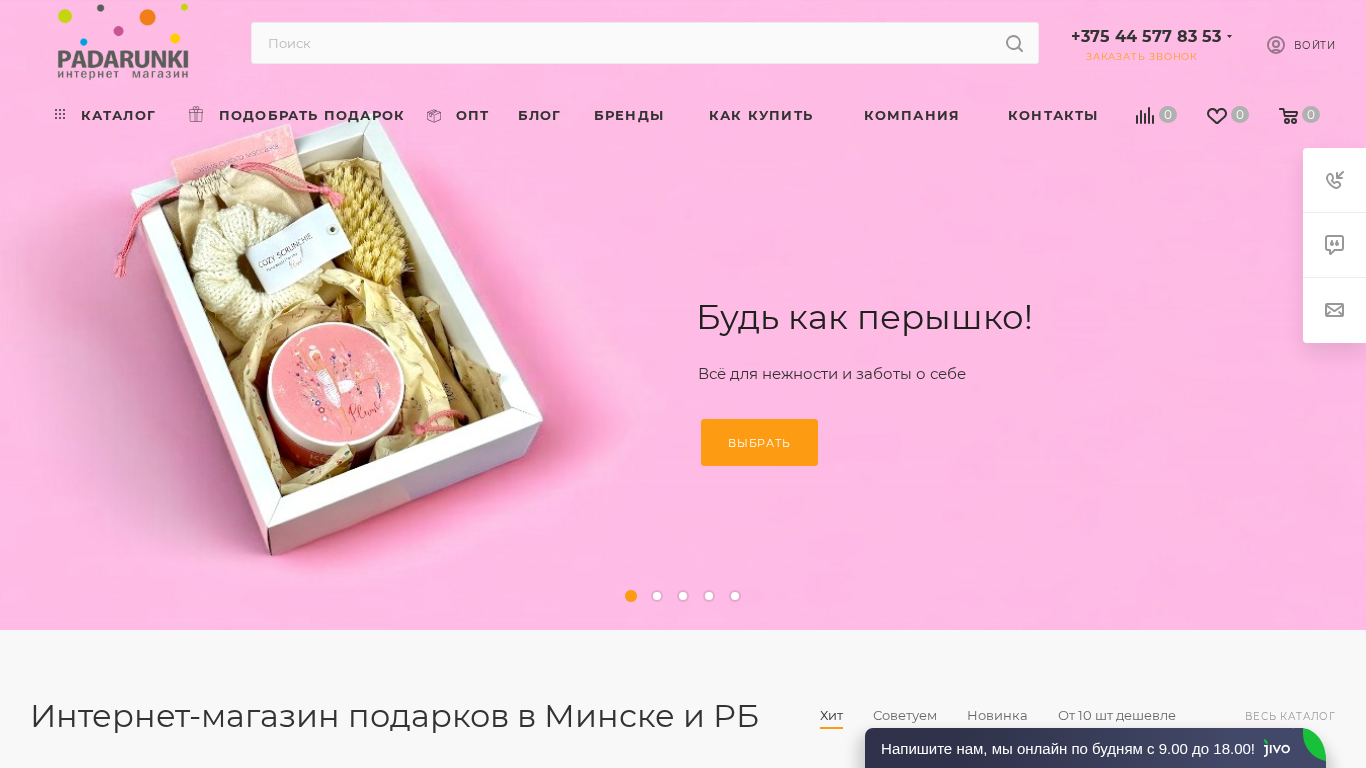Click the callback phone icon in side panel
Screen dimensions: 1366x768
[1334, 180]
